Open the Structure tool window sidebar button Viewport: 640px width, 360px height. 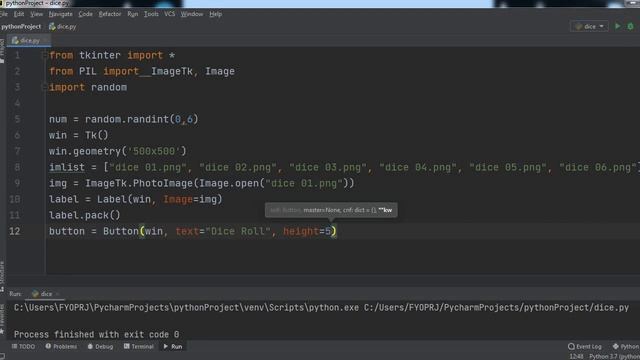pyautogui.click(x=2, y=276)
